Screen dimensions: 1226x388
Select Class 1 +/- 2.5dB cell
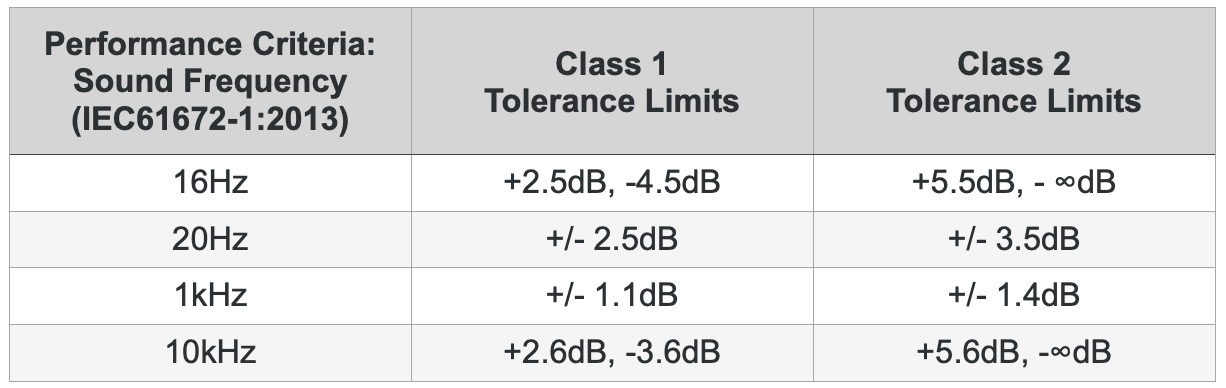point(612,240)
